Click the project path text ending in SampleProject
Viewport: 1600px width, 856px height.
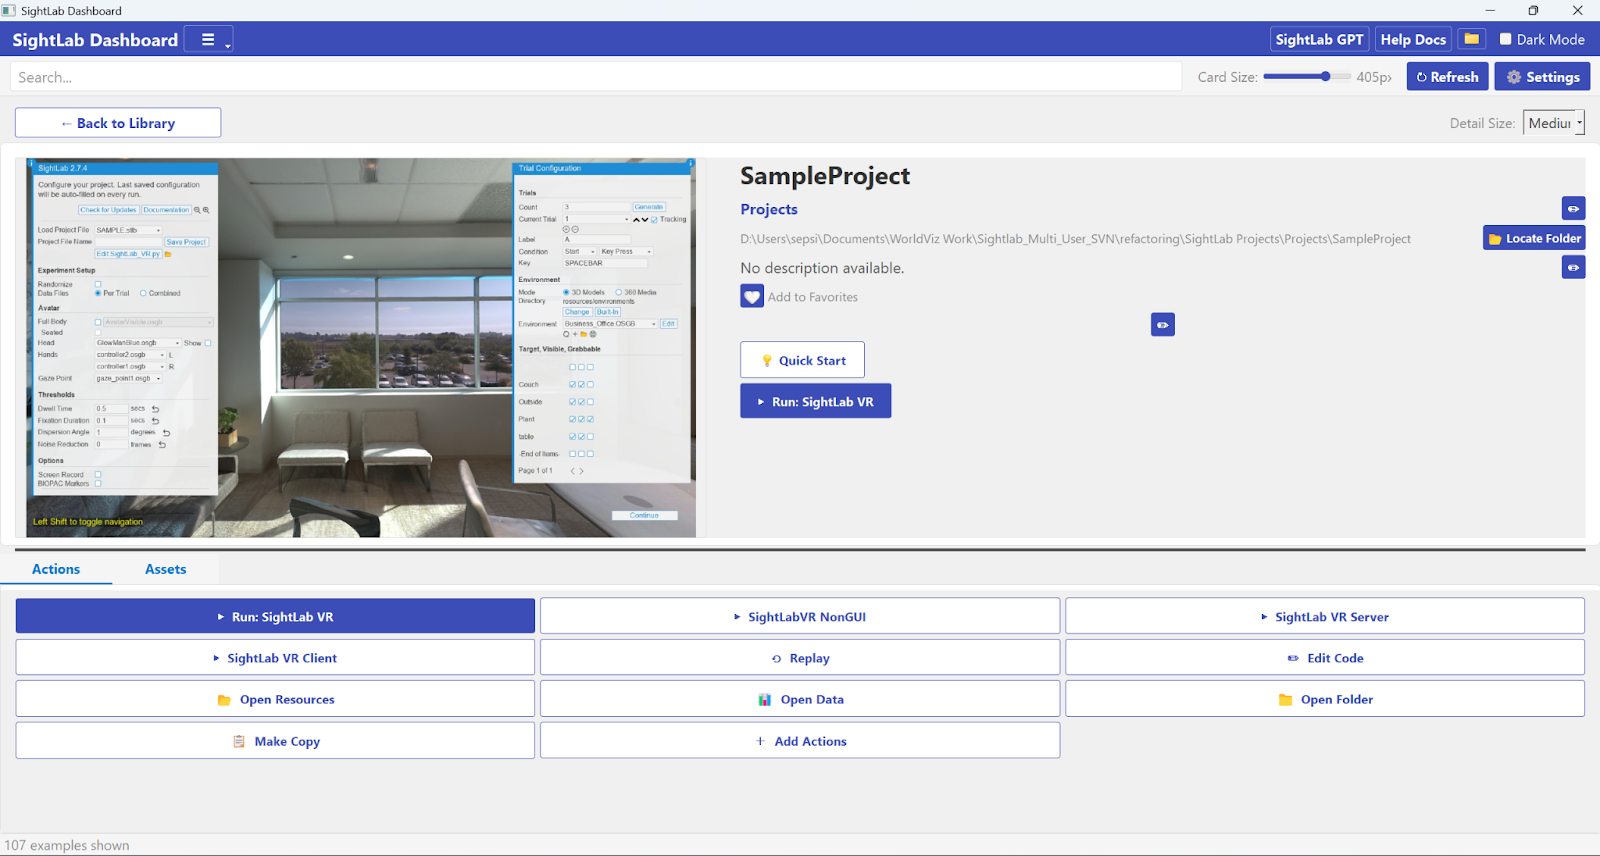click(x=1075, y=239)
